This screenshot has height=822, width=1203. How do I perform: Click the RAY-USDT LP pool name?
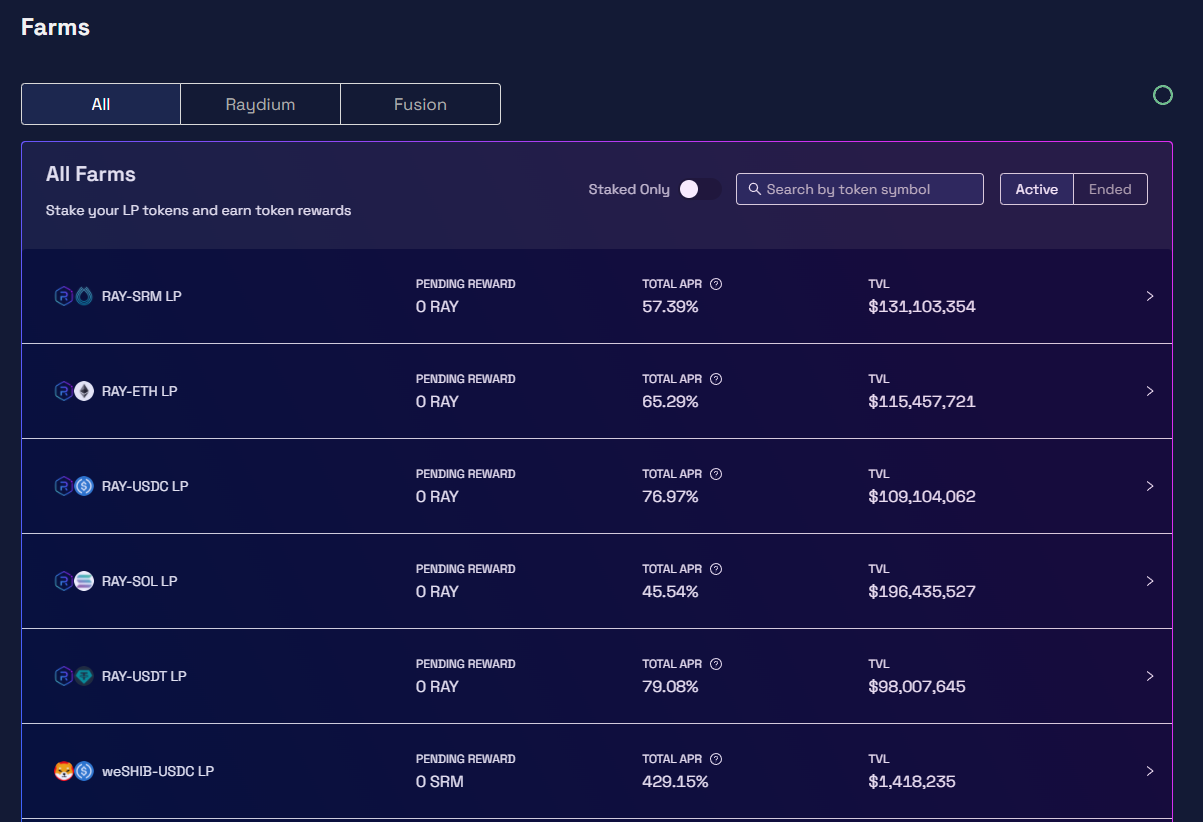(x=144, y=676)
